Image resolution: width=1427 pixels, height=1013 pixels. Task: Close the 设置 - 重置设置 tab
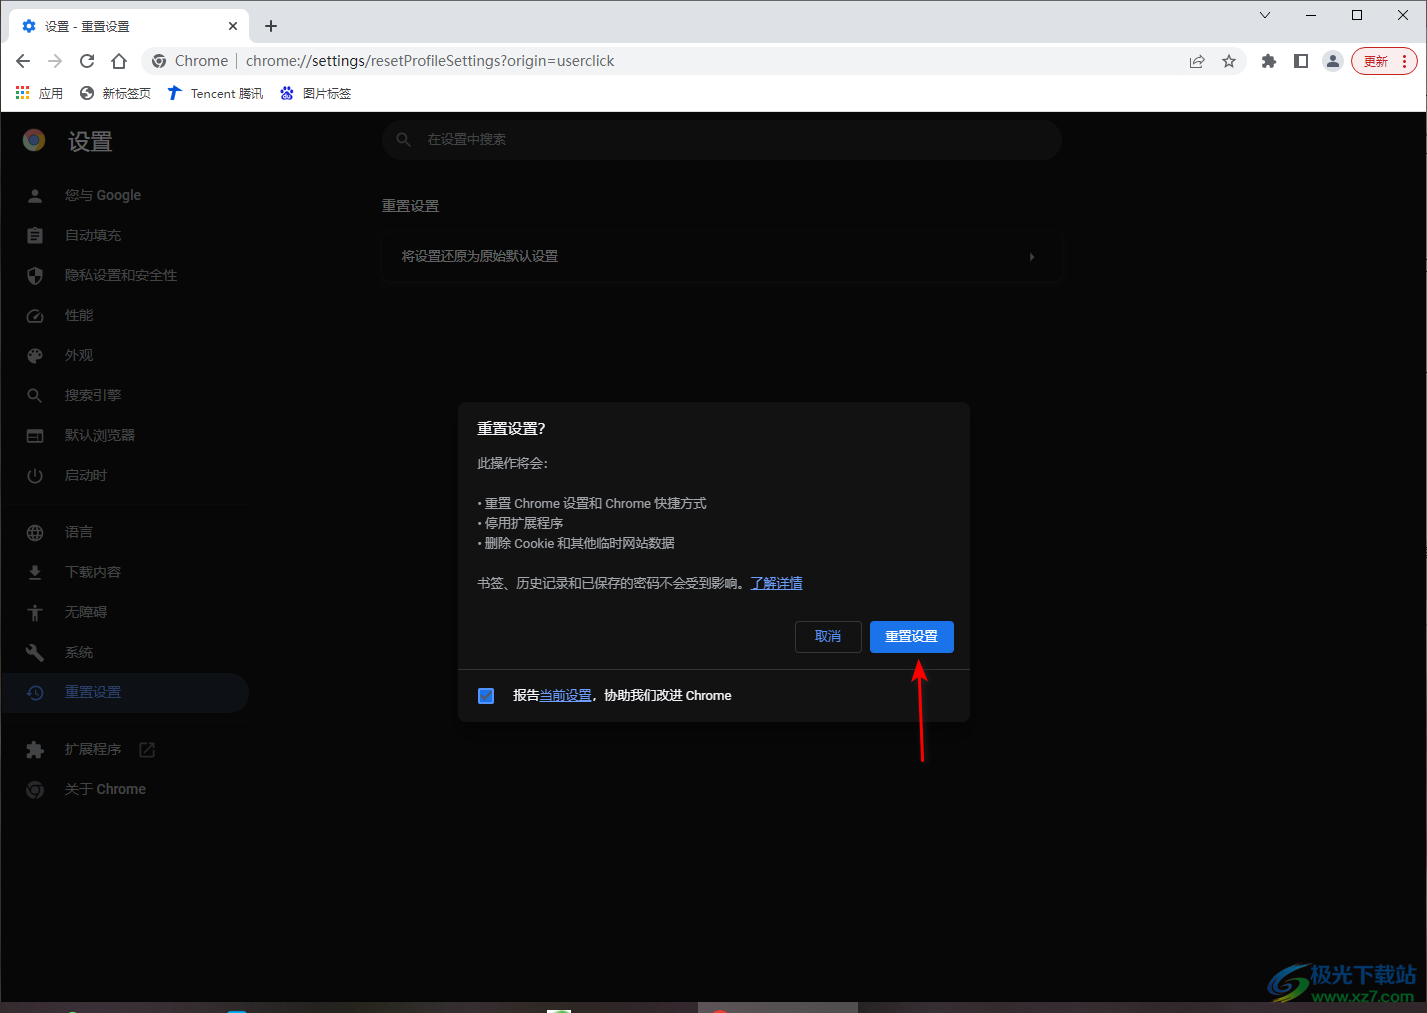[233, 26]
